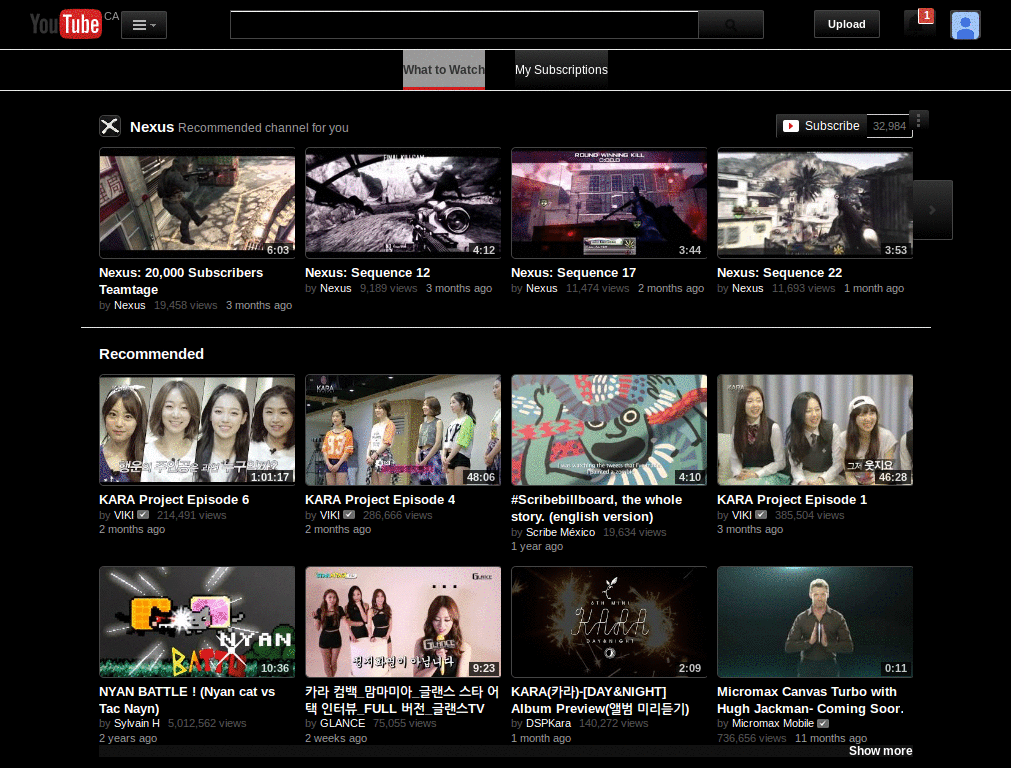
Task: Open GLANCE channel link
Action: coord(343,723)
